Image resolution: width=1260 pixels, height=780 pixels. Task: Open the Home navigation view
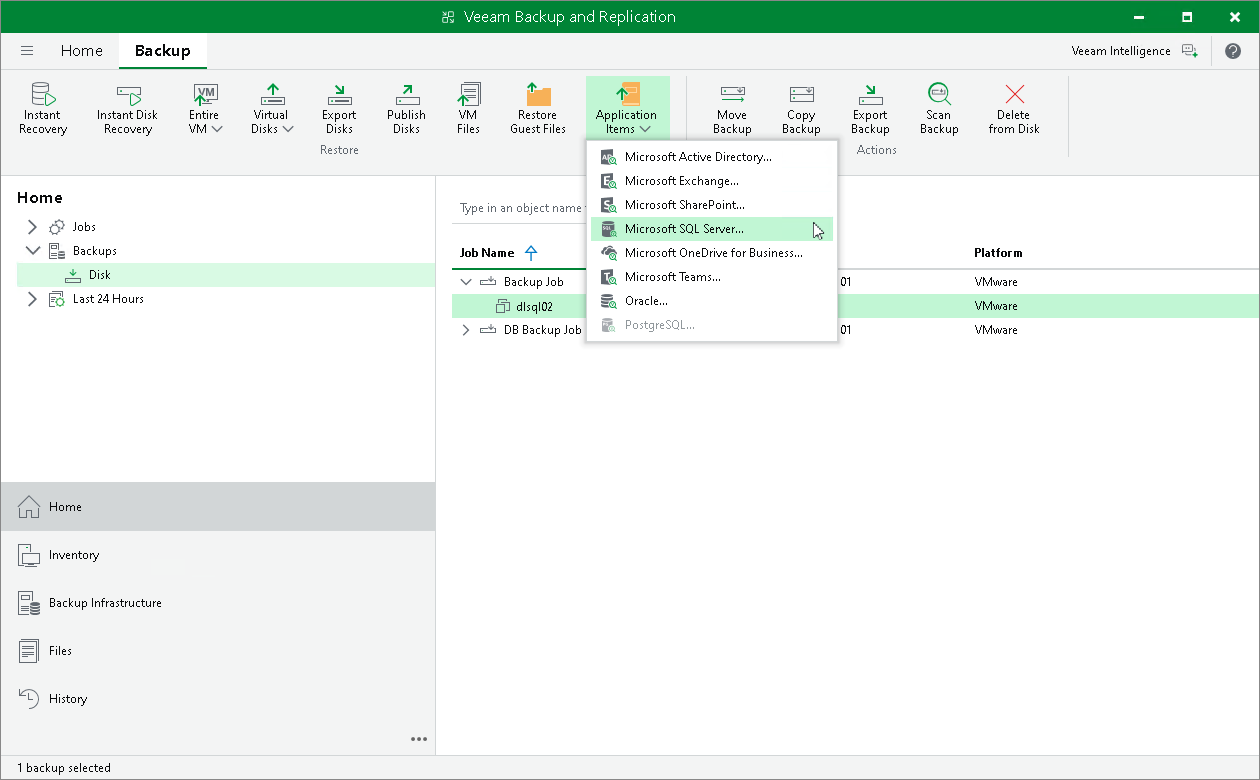[218, 507]
